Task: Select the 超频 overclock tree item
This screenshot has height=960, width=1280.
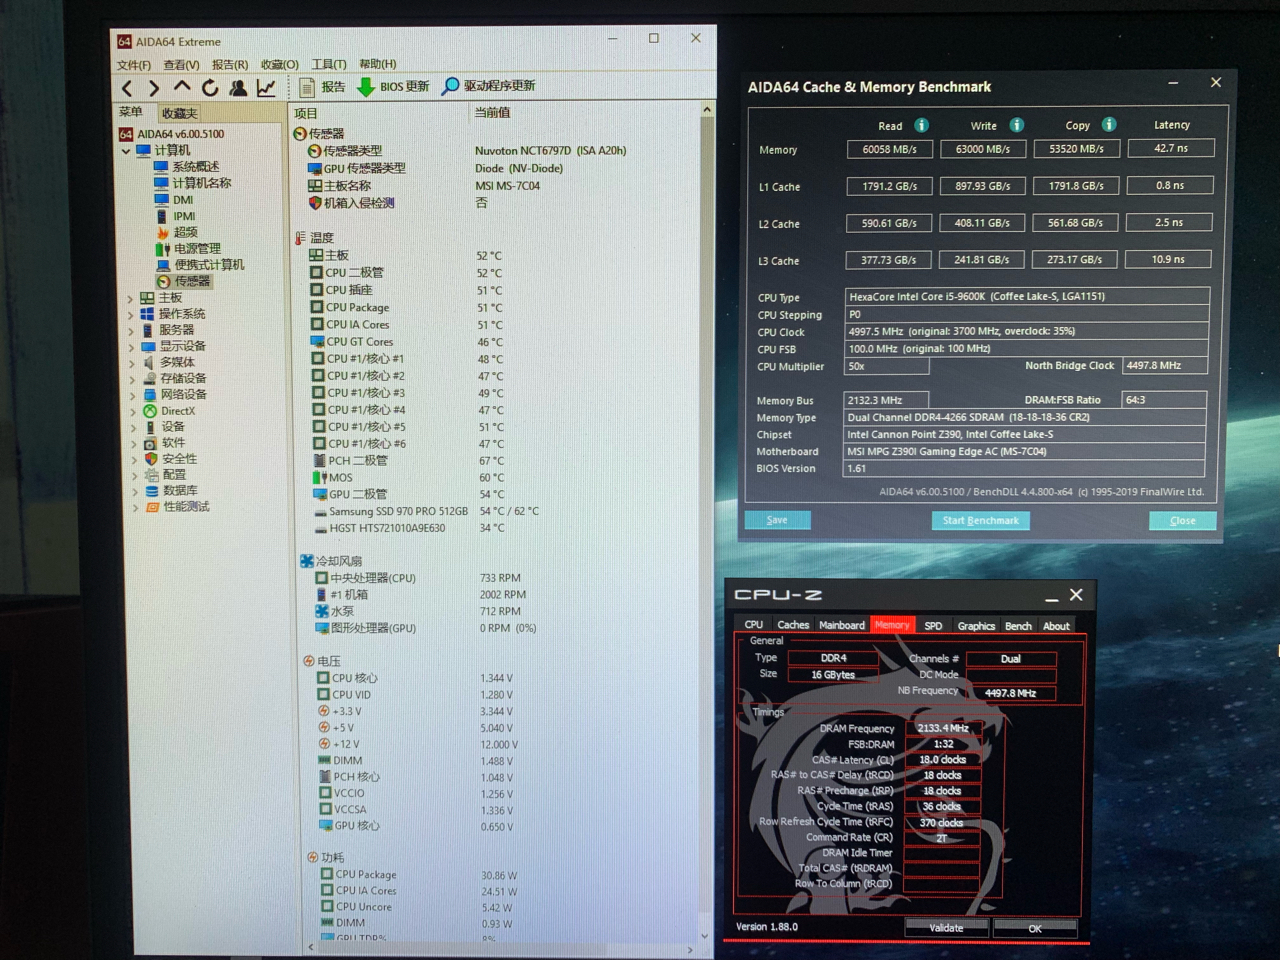Action: coord(177,232)
